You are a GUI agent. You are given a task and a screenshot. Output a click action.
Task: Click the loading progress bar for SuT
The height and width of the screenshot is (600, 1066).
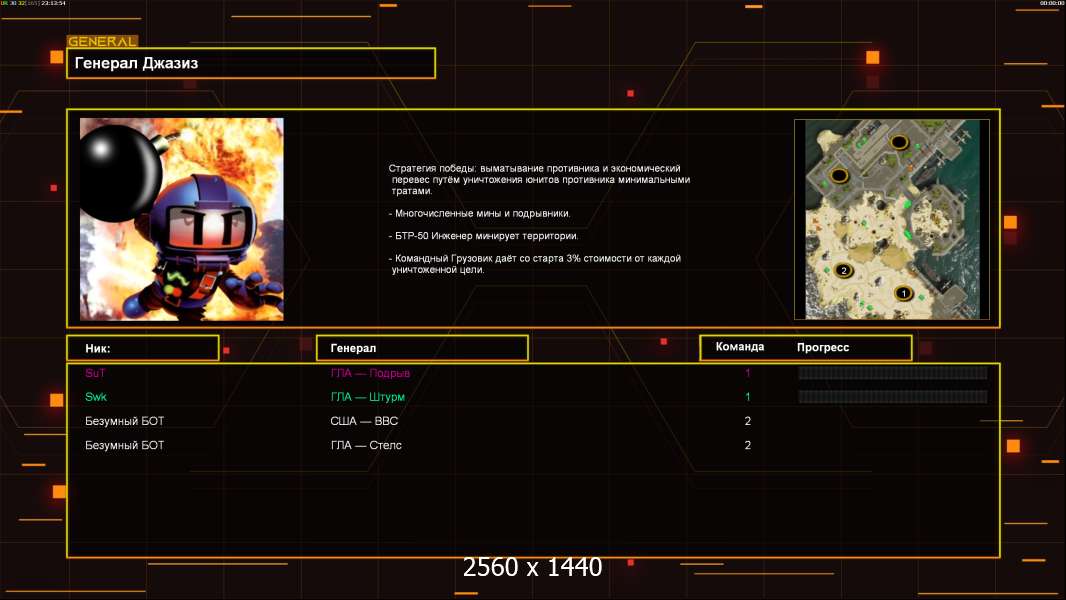893,372
